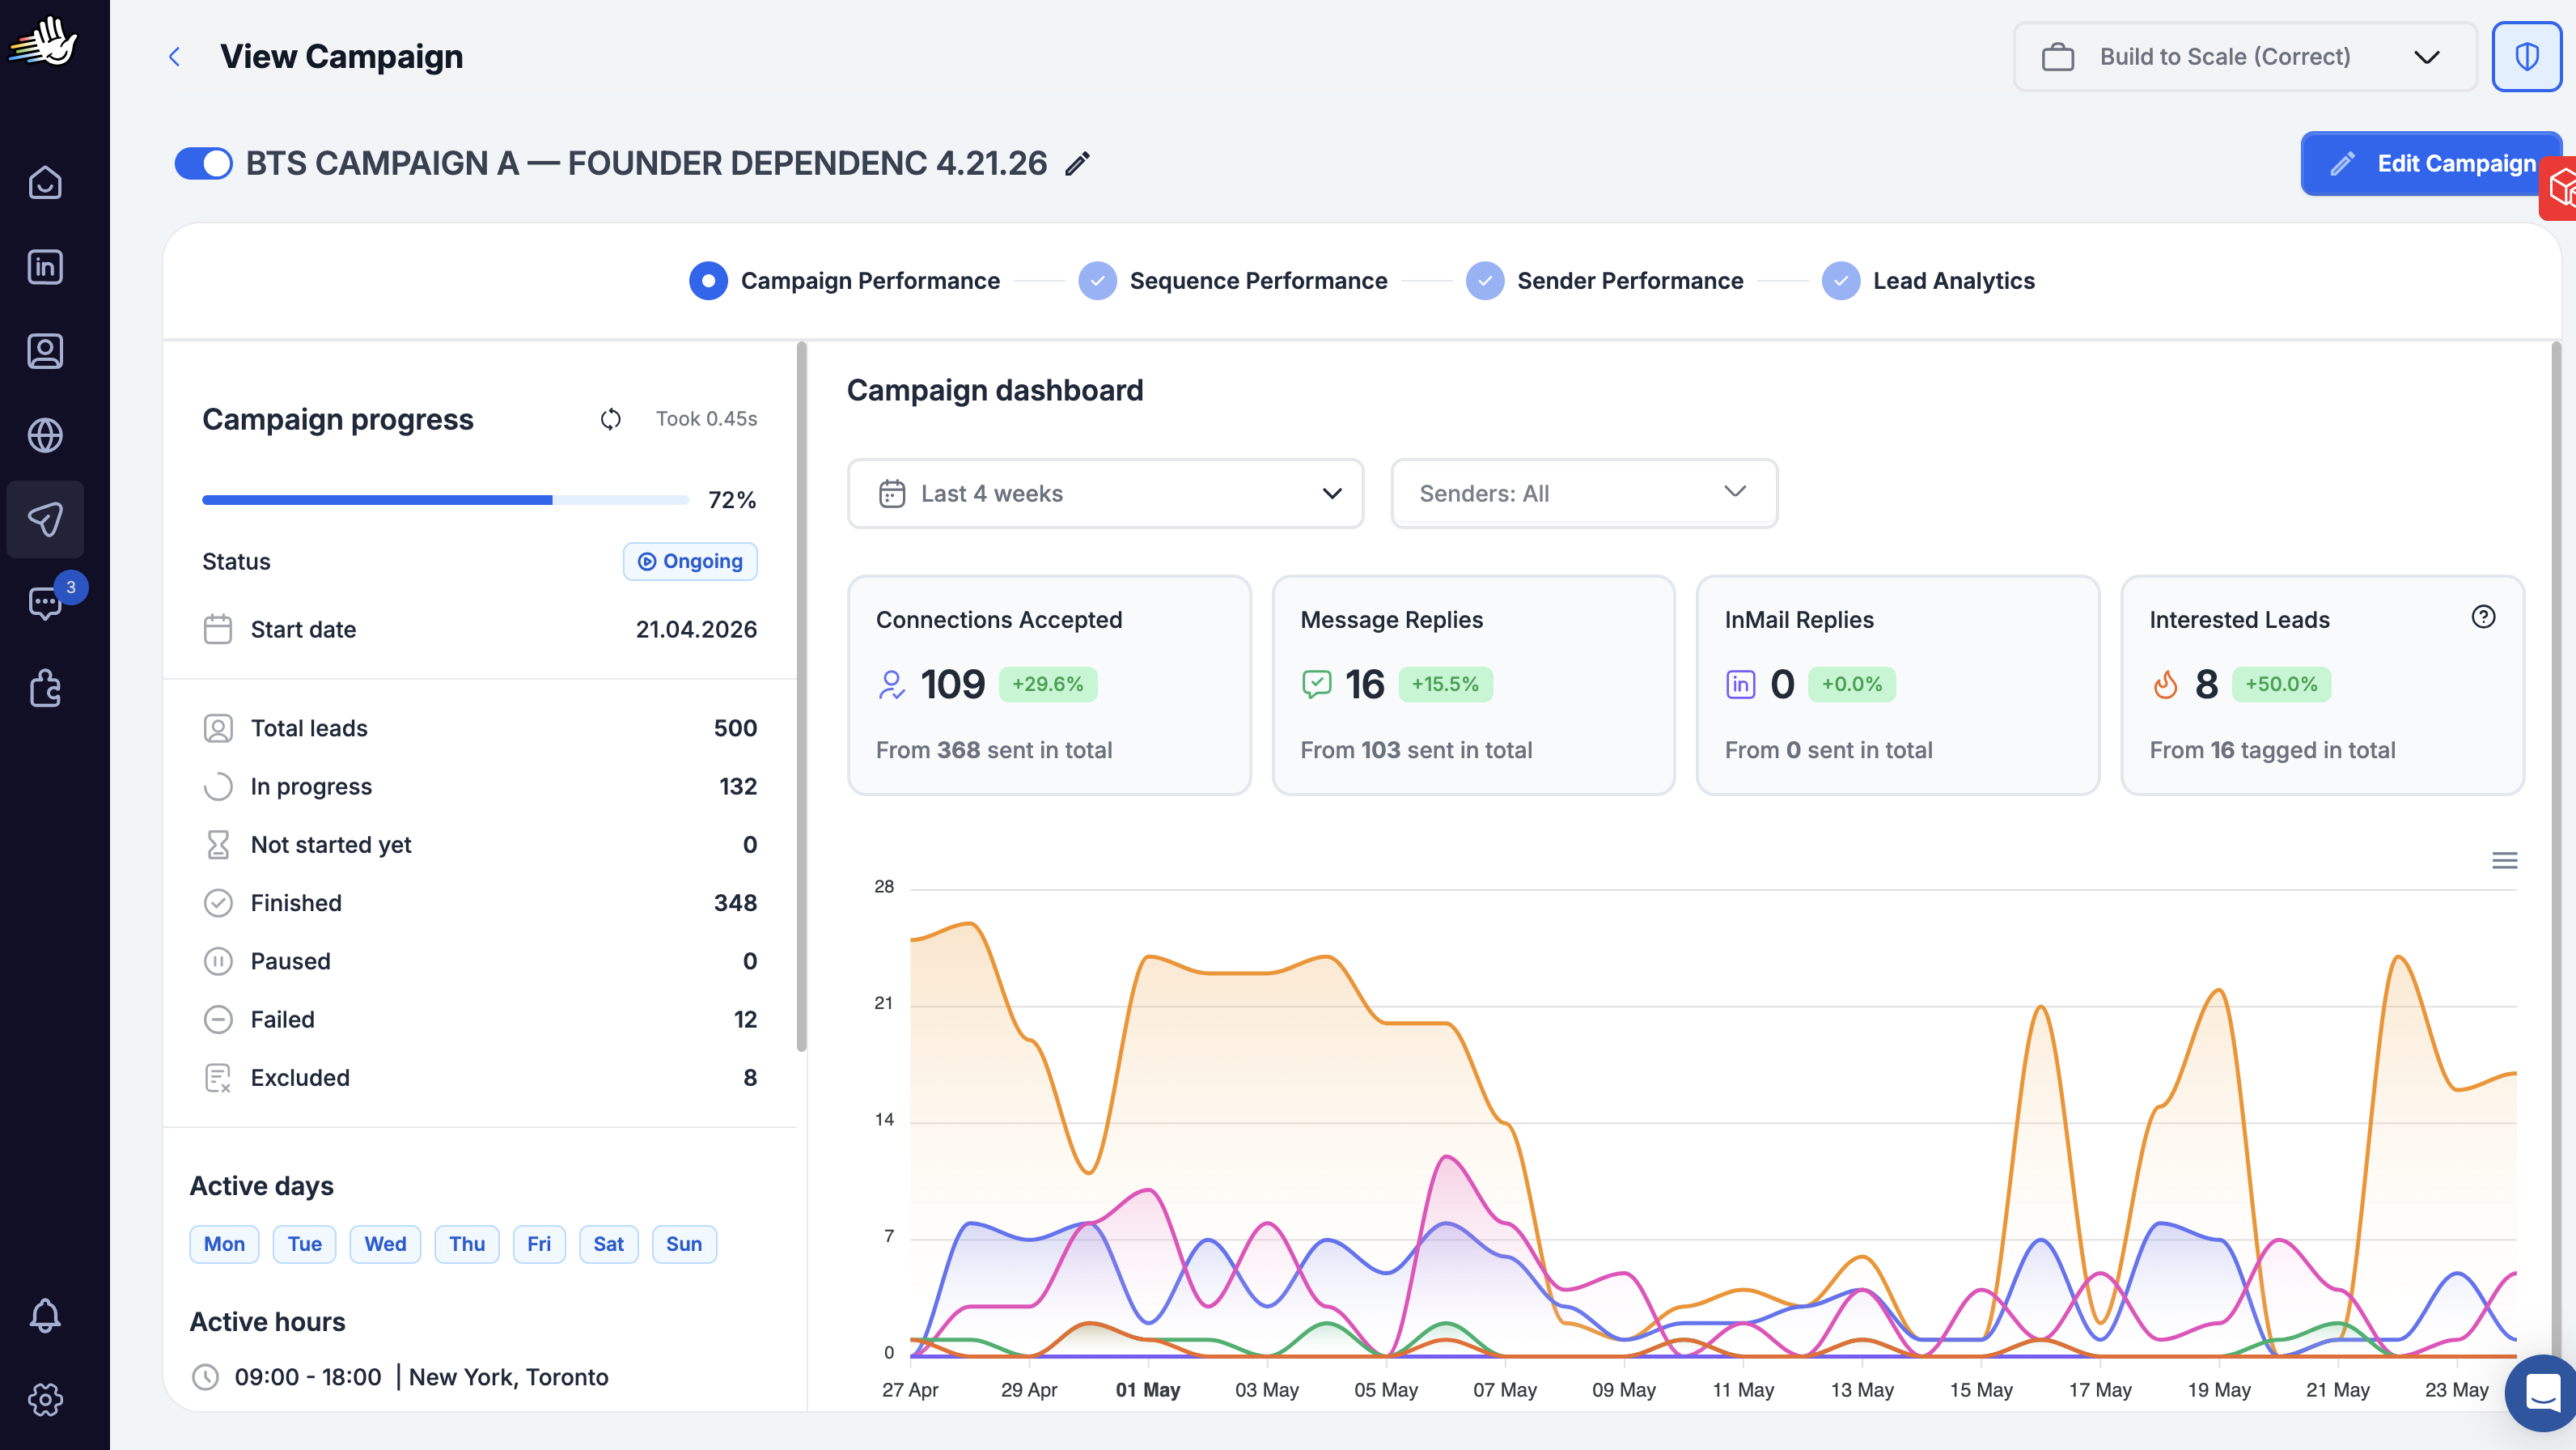2576x1450 pixels.
Task: Open the InMail Replies card
Action: pyautogui.click(x=1898, y=685)
